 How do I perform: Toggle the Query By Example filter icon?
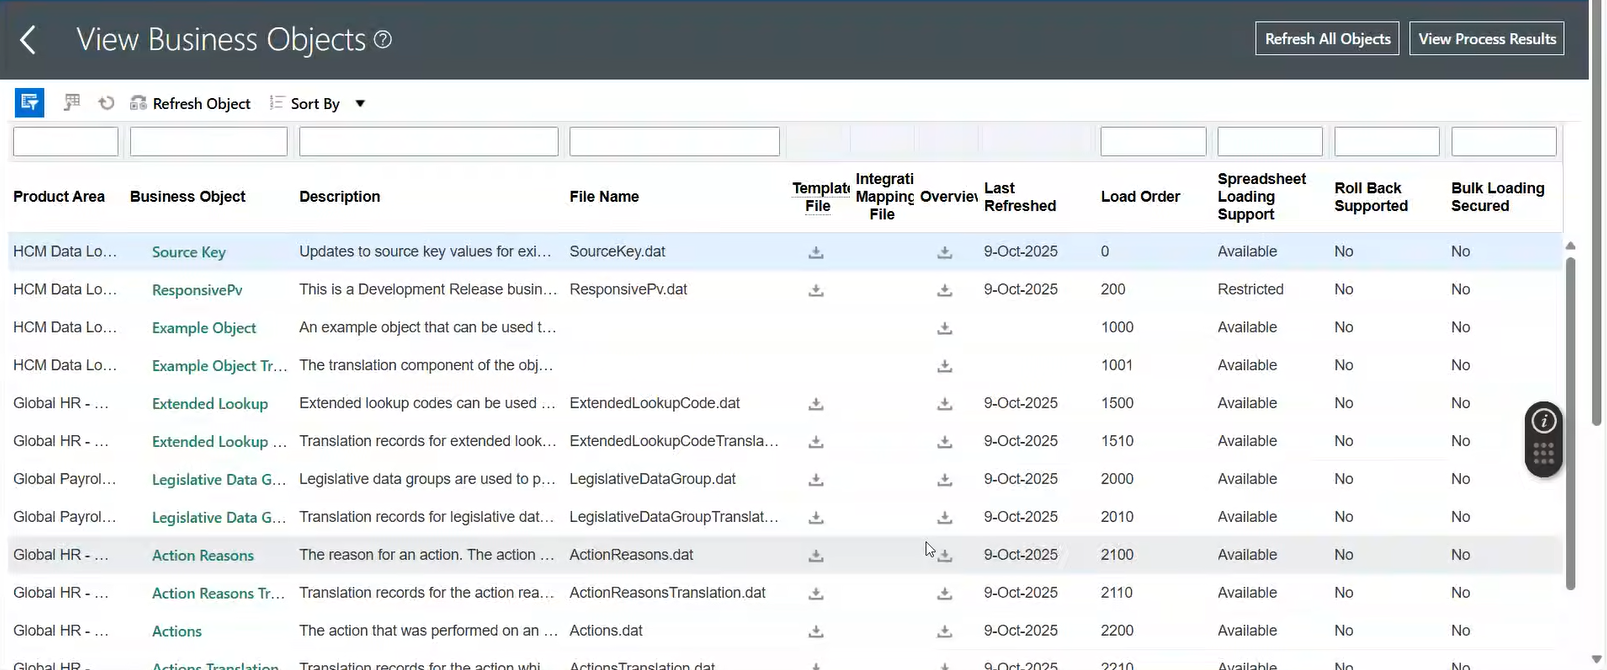(29, 102)
